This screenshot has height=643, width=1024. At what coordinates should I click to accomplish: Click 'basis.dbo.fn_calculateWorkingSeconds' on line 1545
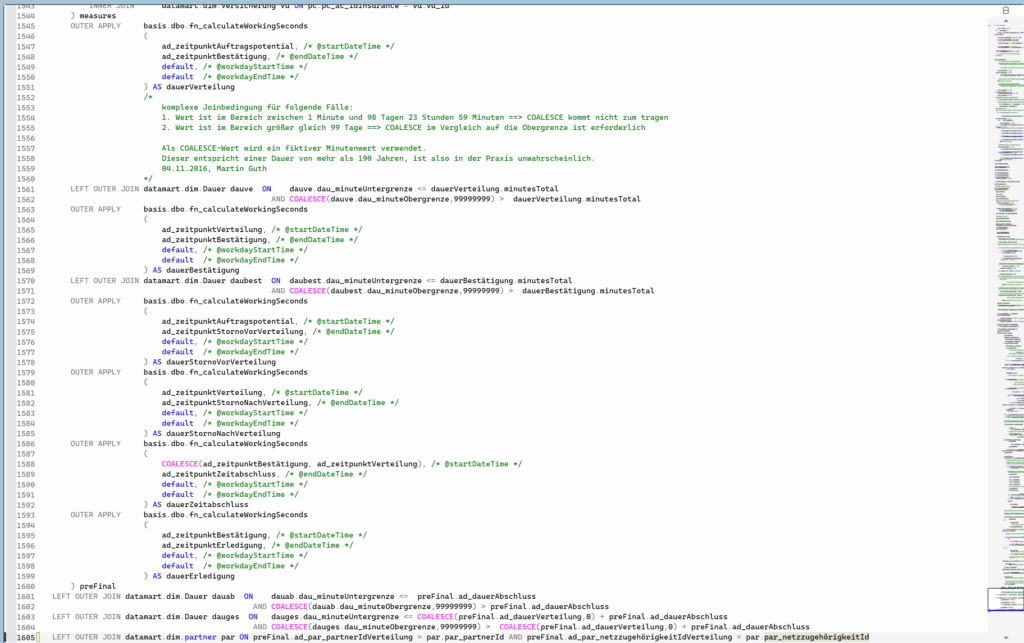(x=225, y=26)
